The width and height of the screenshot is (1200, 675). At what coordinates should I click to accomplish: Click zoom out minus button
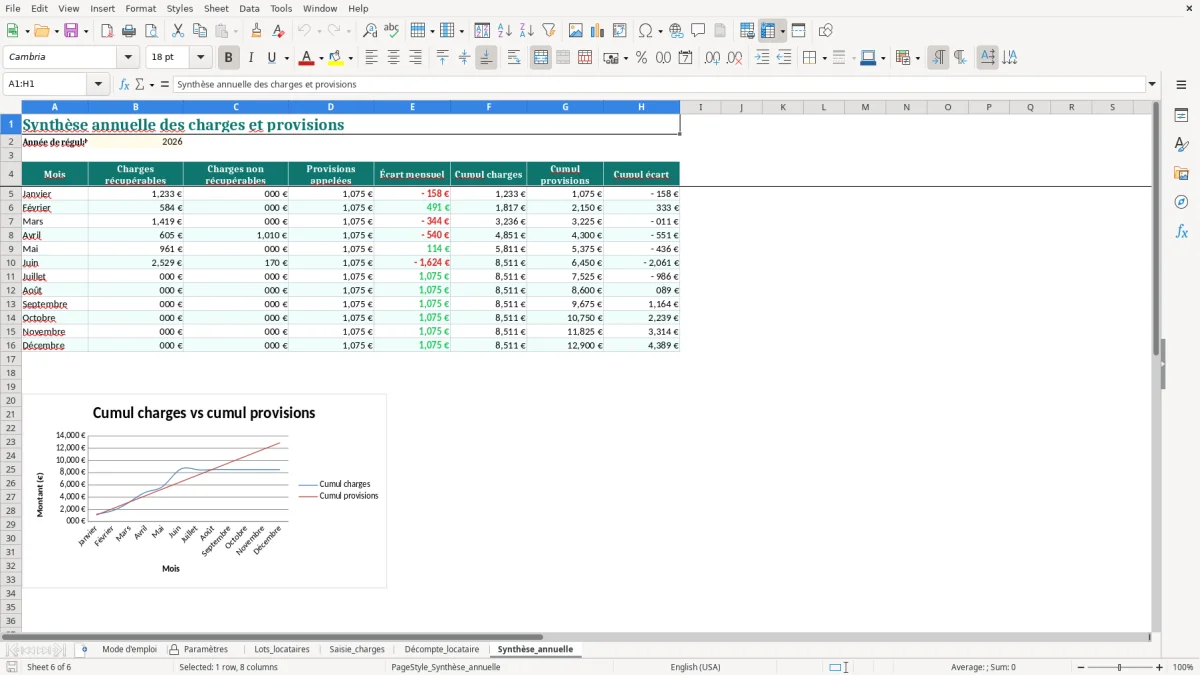pyautogui.click(x=1080, y=667)
